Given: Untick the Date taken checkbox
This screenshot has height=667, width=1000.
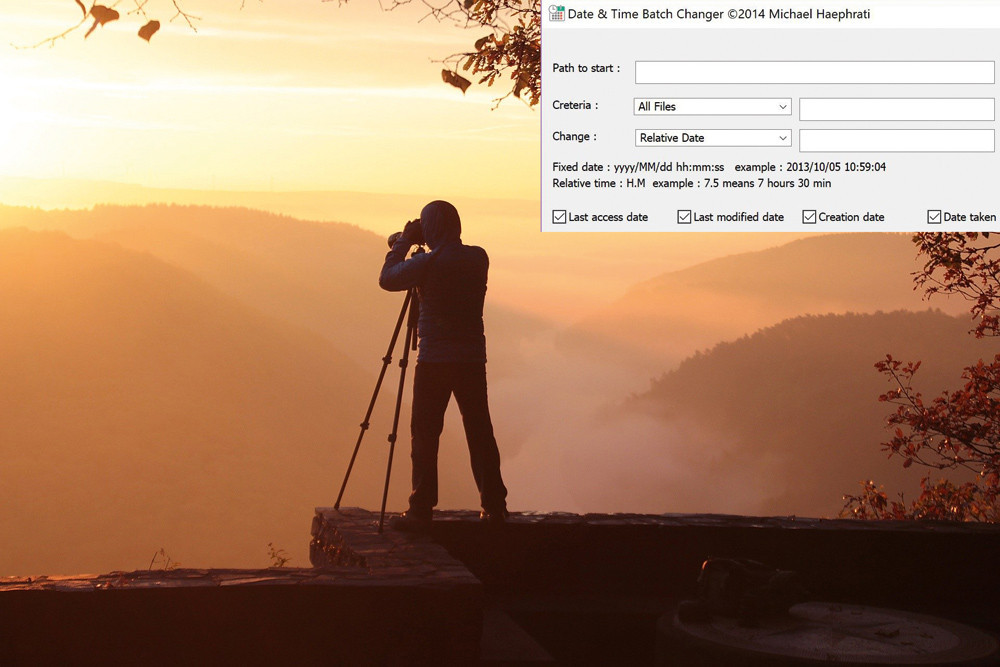Looking at the screenshot, I should point(934,217).
